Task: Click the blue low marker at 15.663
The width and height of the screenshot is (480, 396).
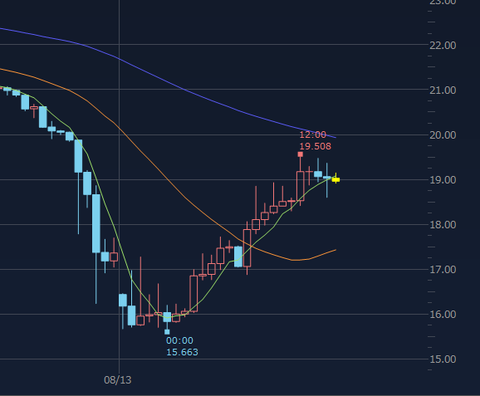Action: (167, 332)
